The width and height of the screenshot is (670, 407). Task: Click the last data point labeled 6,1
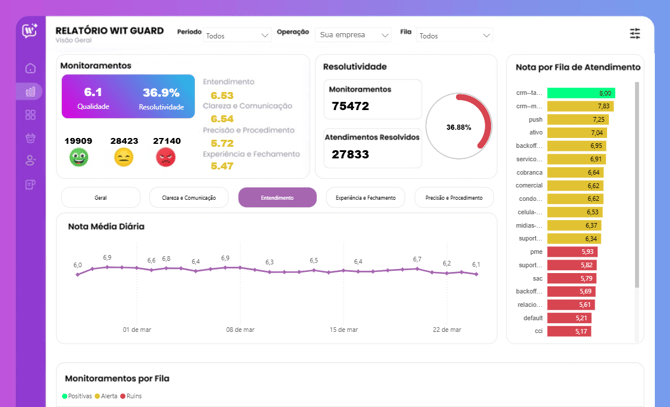[476, 274]
